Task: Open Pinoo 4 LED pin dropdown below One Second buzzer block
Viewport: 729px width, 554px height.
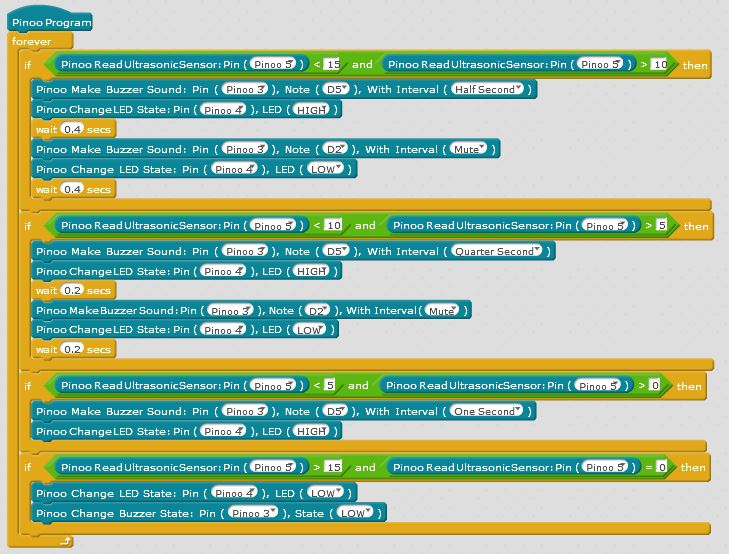Action: (223, 431)
